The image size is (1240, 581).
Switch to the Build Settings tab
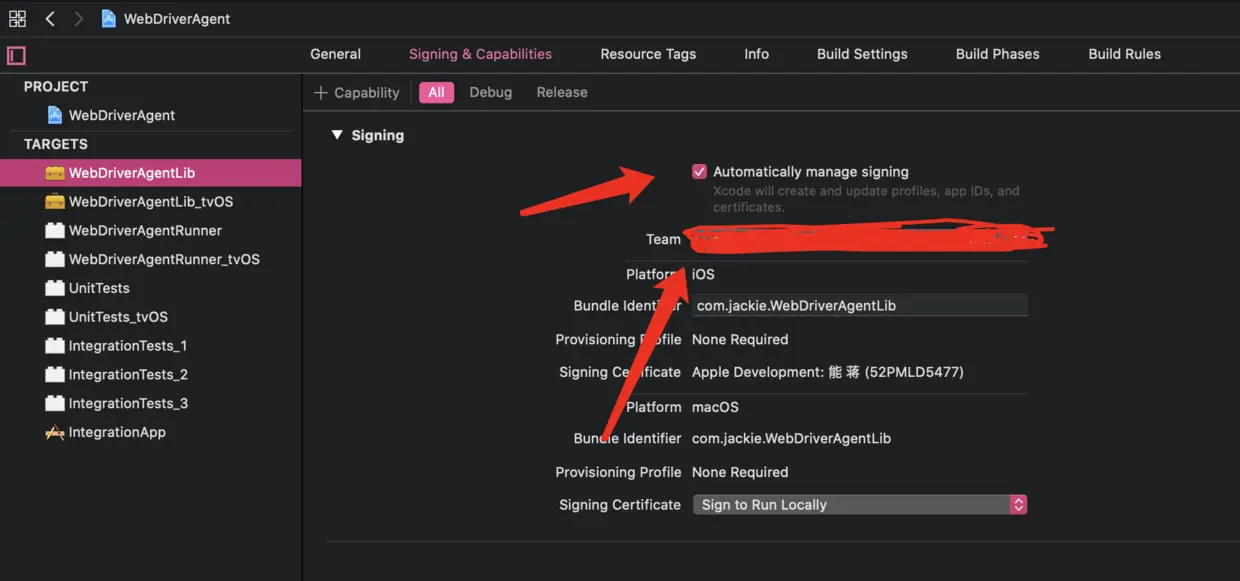pyautogui.click(x=862, y=54)
